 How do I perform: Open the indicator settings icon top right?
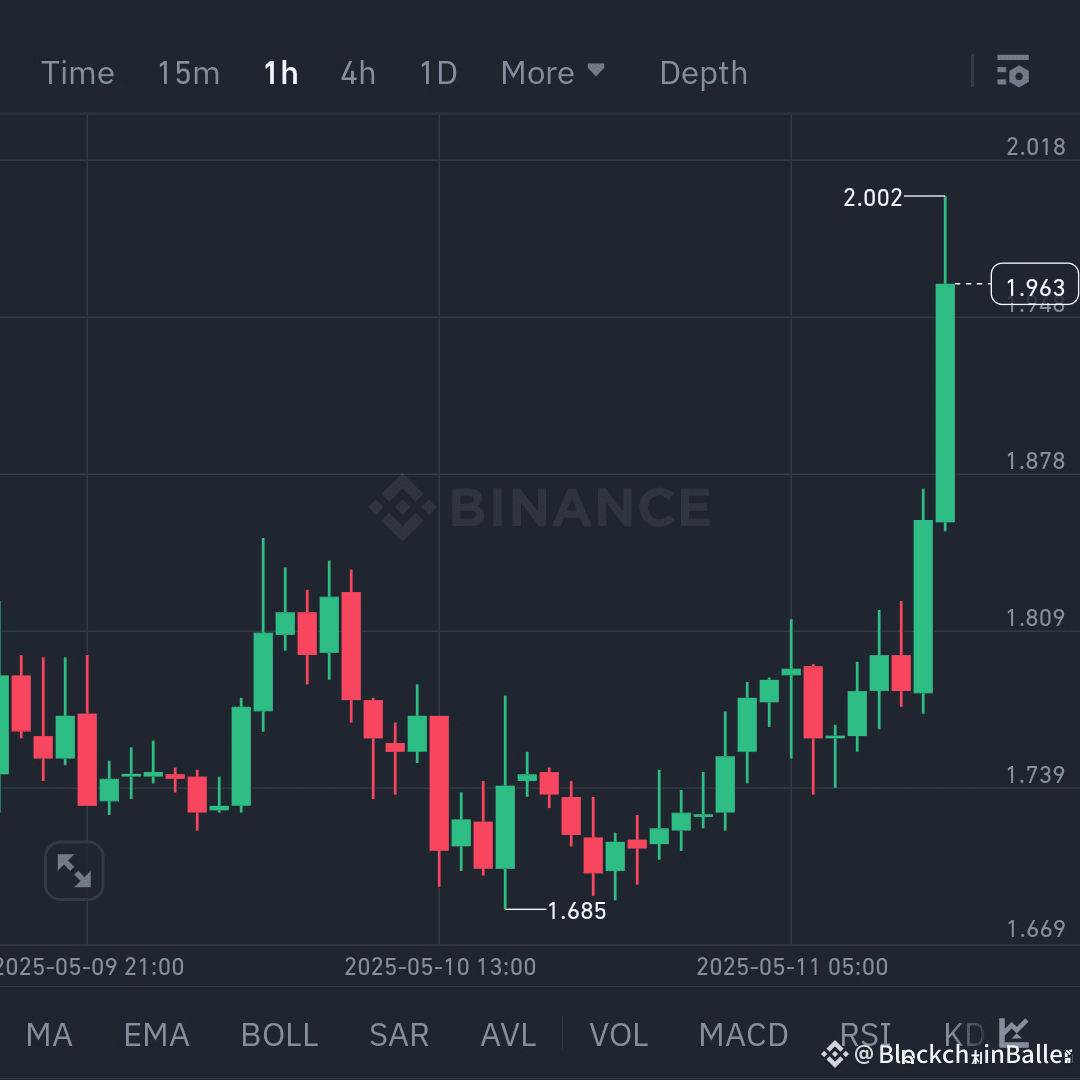pos(1013,71)
